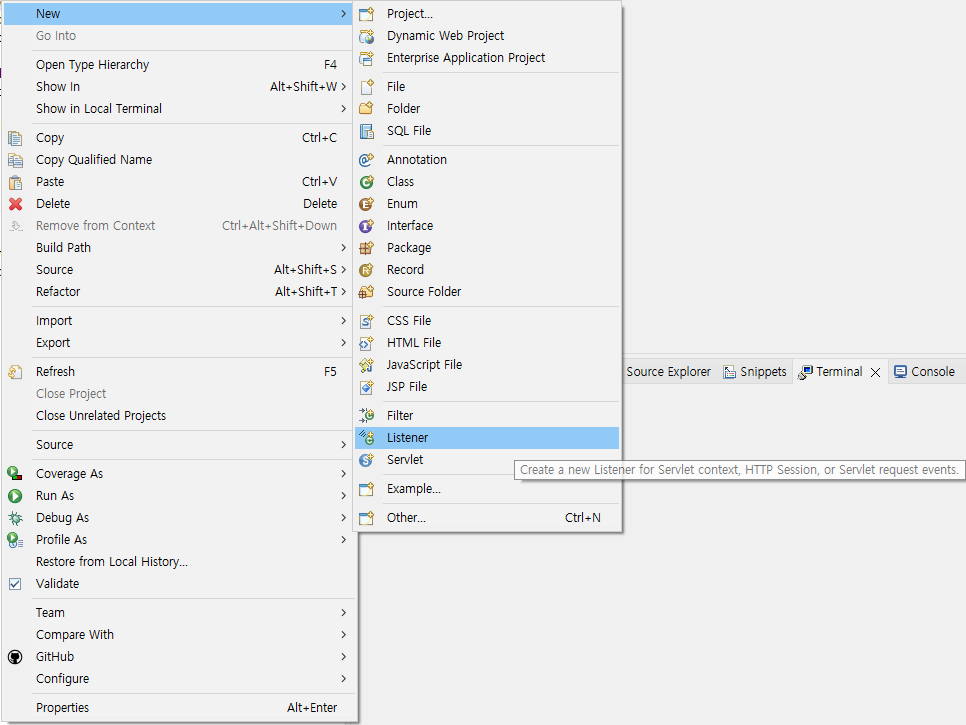Click the Interface icon
Viewport: 966px width, 725px height.
[367, 225]
